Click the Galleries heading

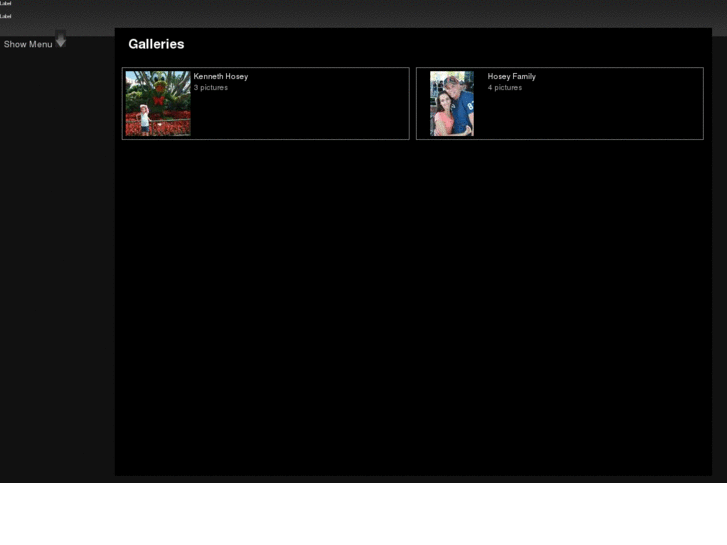[156, 44]
